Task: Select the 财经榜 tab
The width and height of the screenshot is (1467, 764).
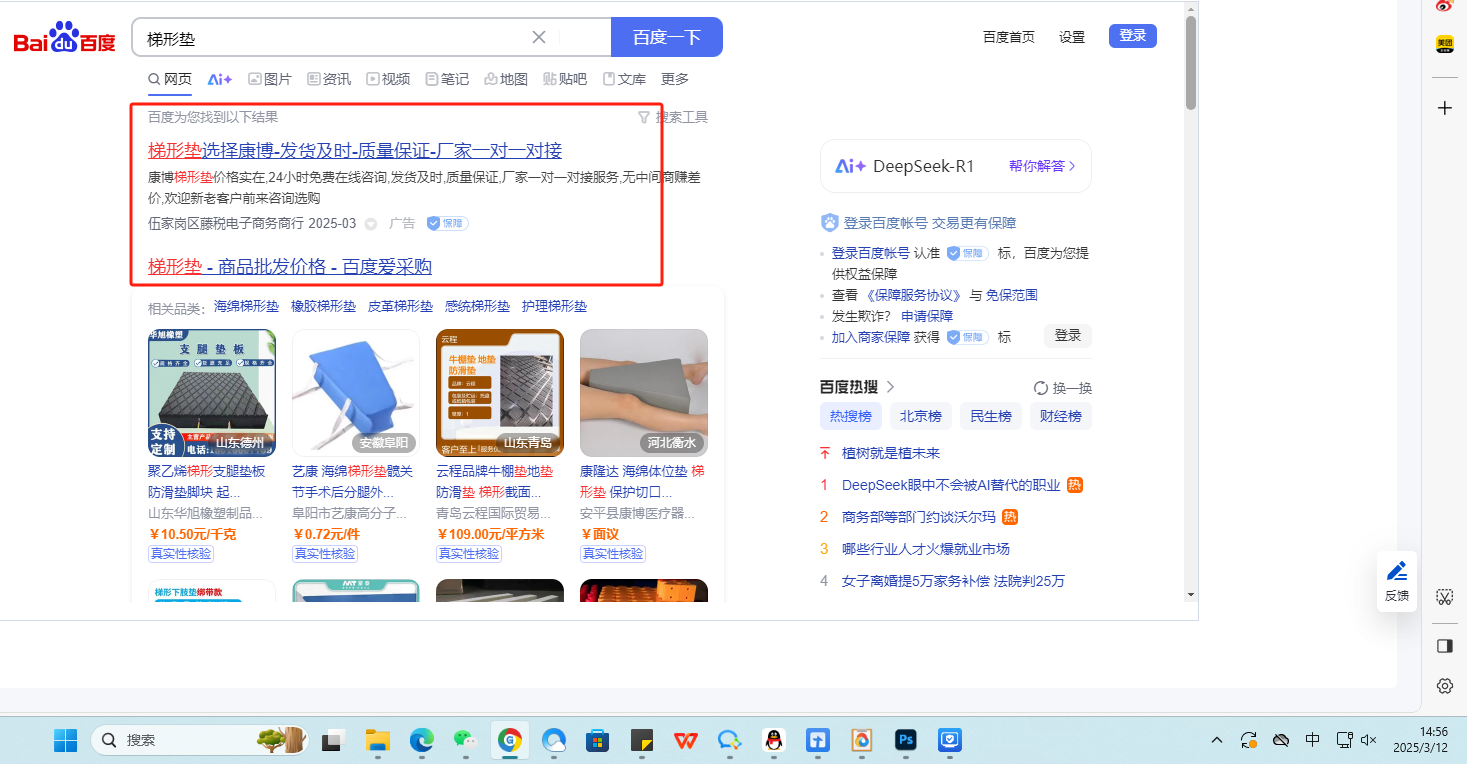Action: point(1061,416)
